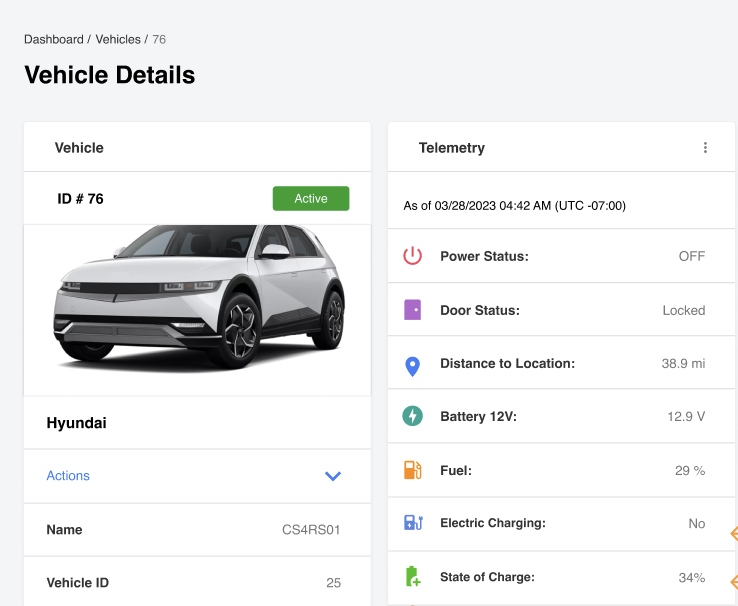
Task: Click the Vehicle Details page heading
Action: coord(110,75)
